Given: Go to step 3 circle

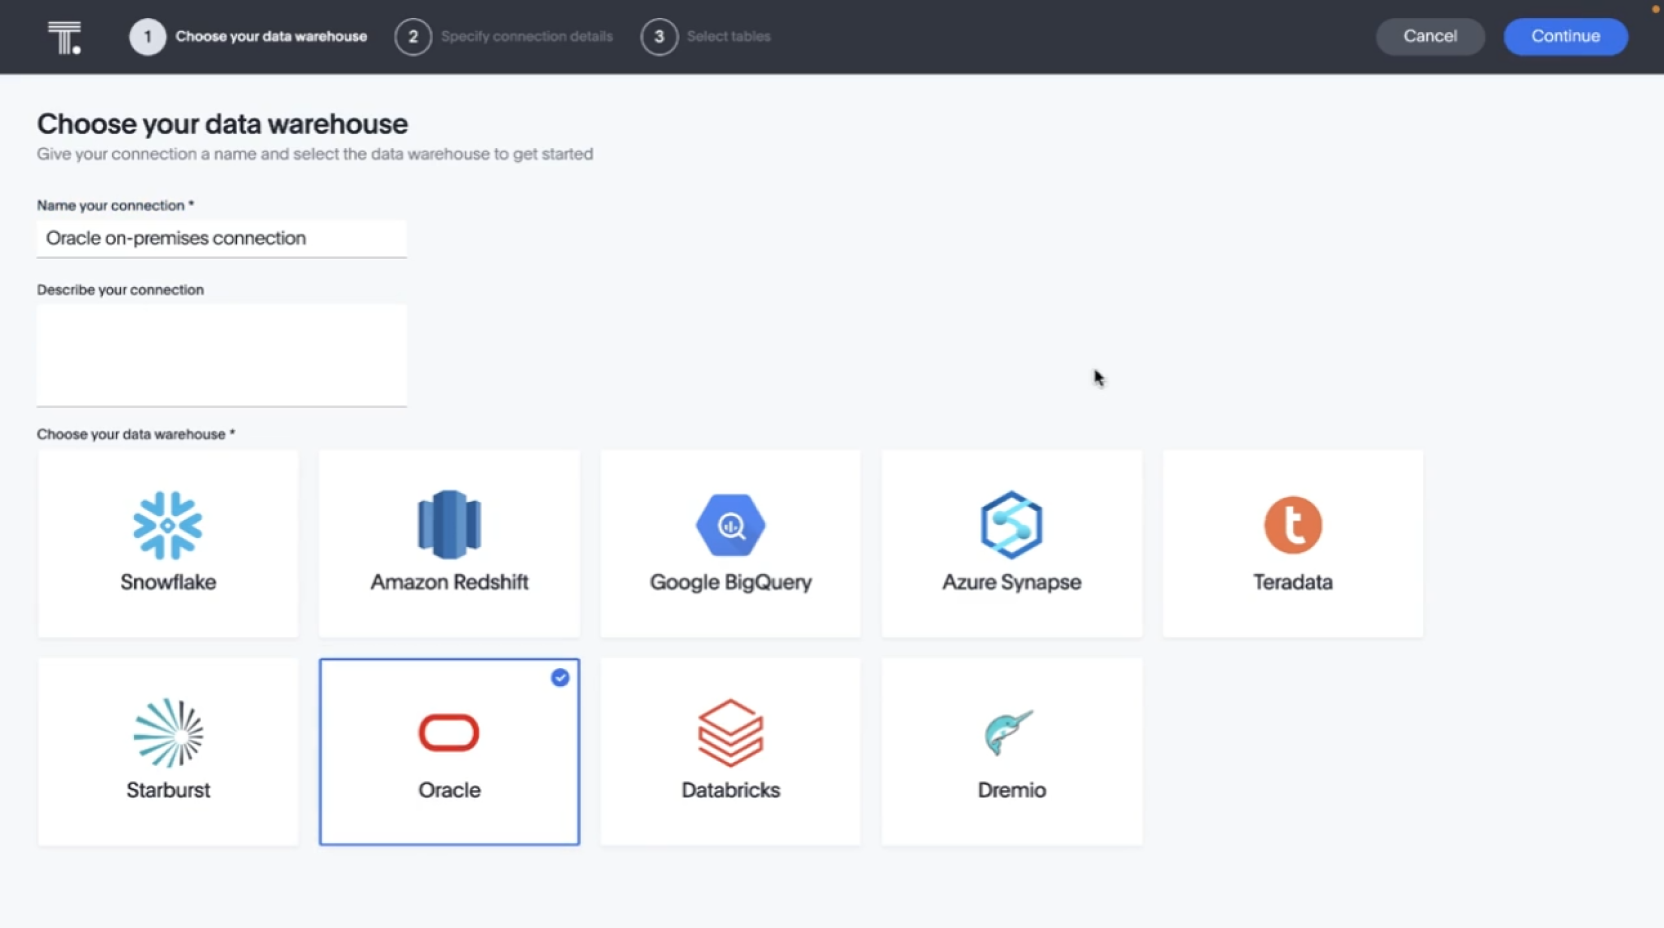Looking at the screenshot, I should pos(659,37).
